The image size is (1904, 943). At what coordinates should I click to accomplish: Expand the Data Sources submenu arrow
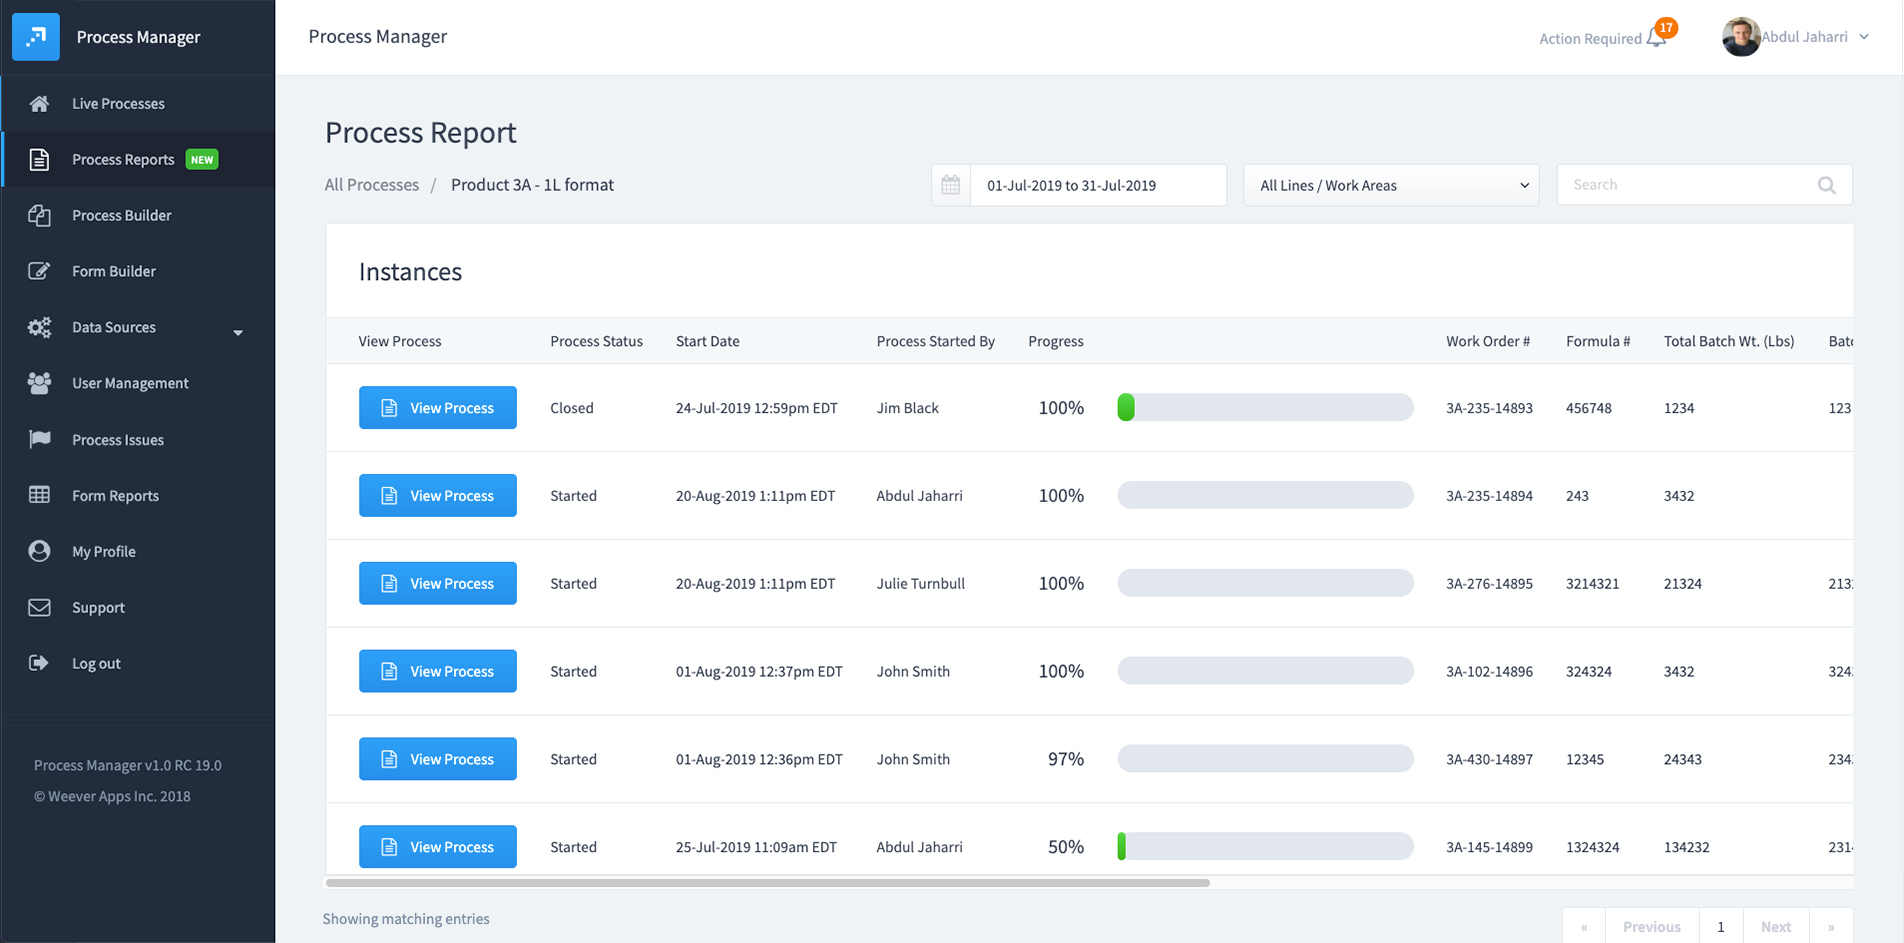tap(238, 332)
